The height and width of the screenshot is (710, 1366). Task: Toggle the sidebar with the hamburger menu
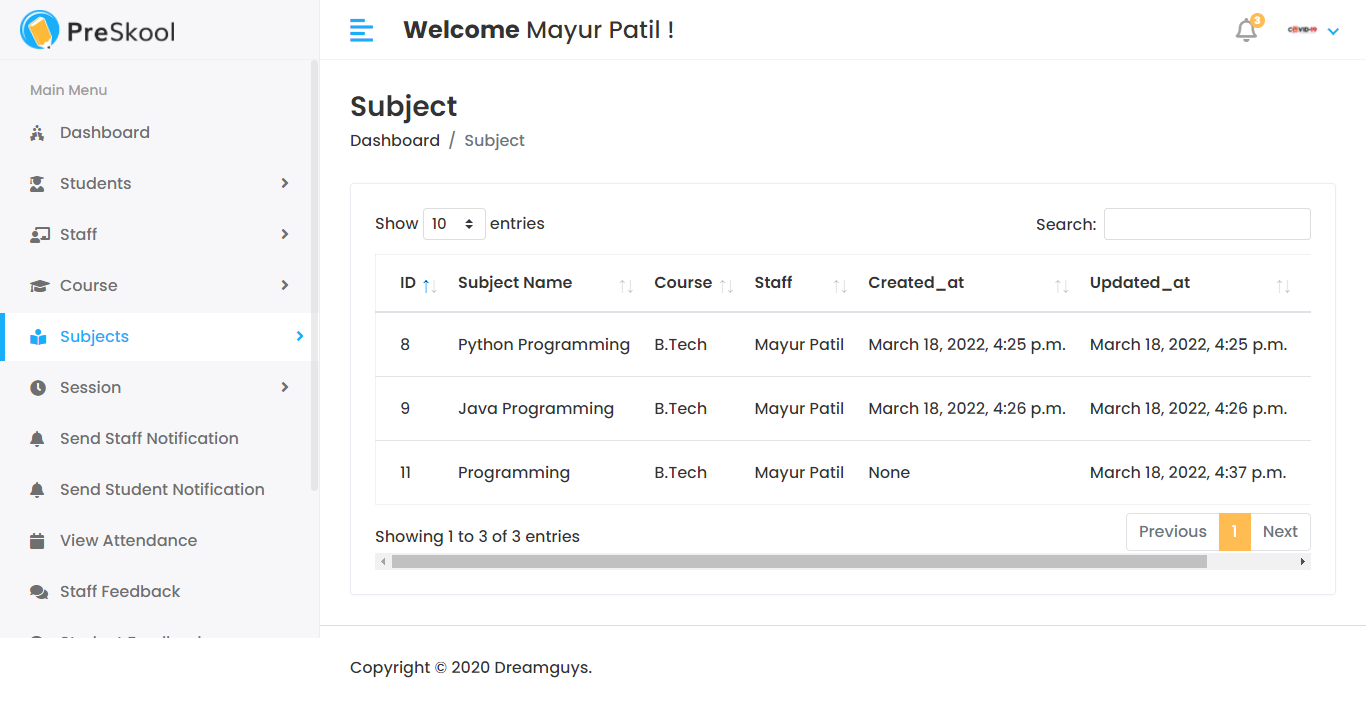(x=361, y=30)
